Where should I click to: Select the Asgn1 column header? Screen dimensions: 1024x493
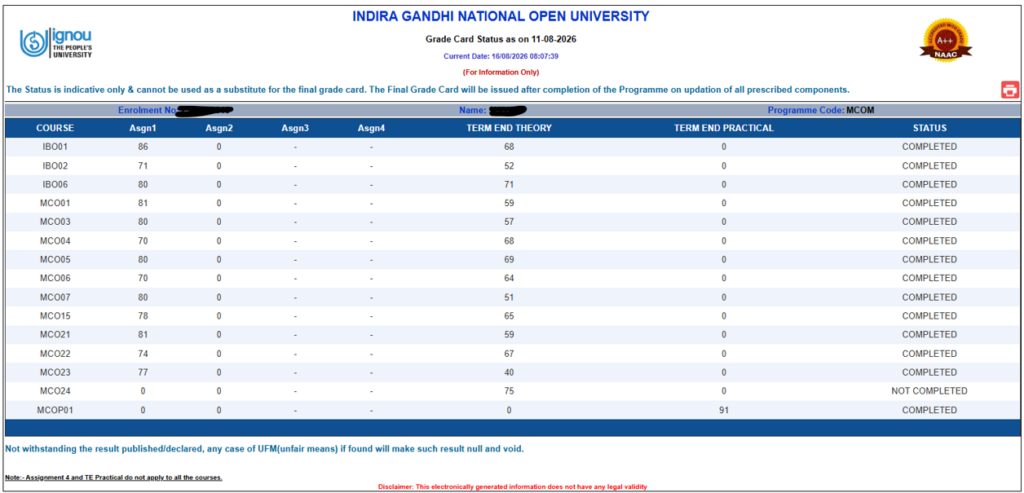tap(143, 128)
